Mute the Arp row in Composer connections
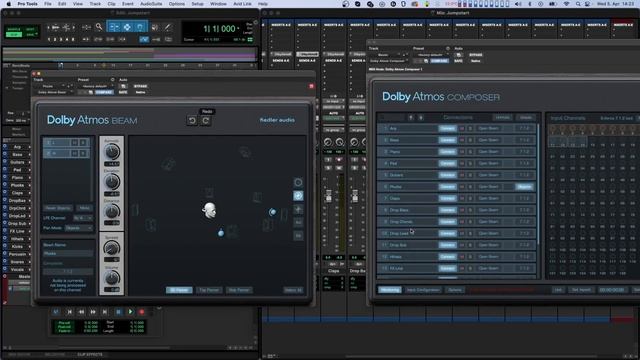Image resolution: width=640 pixels, height=360 pixels. (x=462, y=128)
